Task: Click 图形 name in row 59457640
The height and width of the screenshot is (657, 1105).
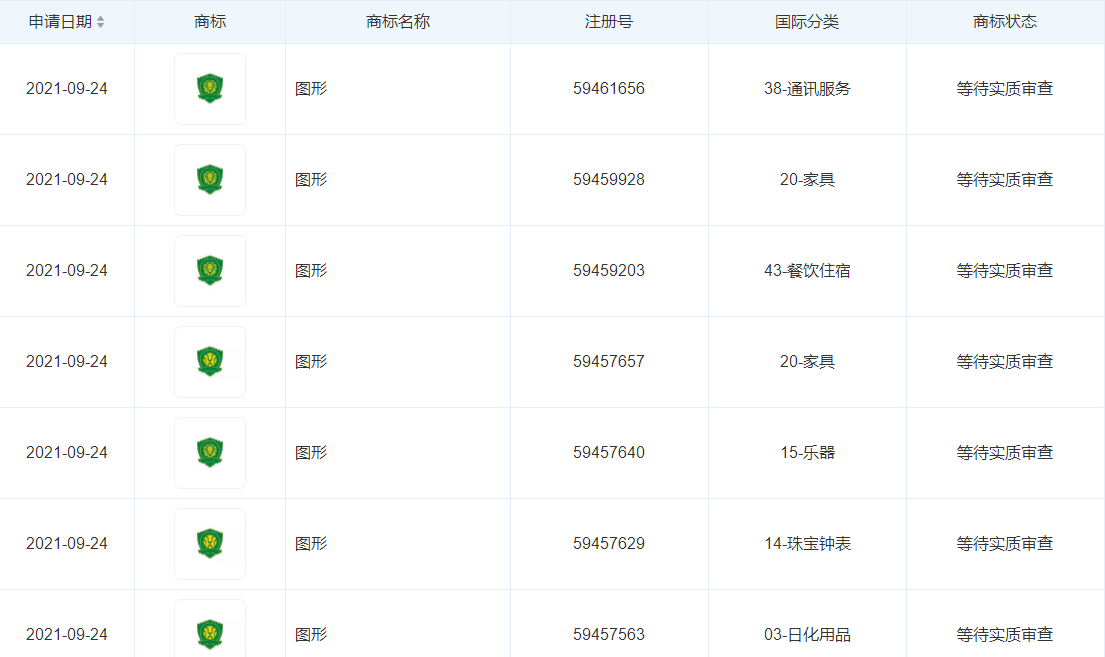Action: [311, 453]
